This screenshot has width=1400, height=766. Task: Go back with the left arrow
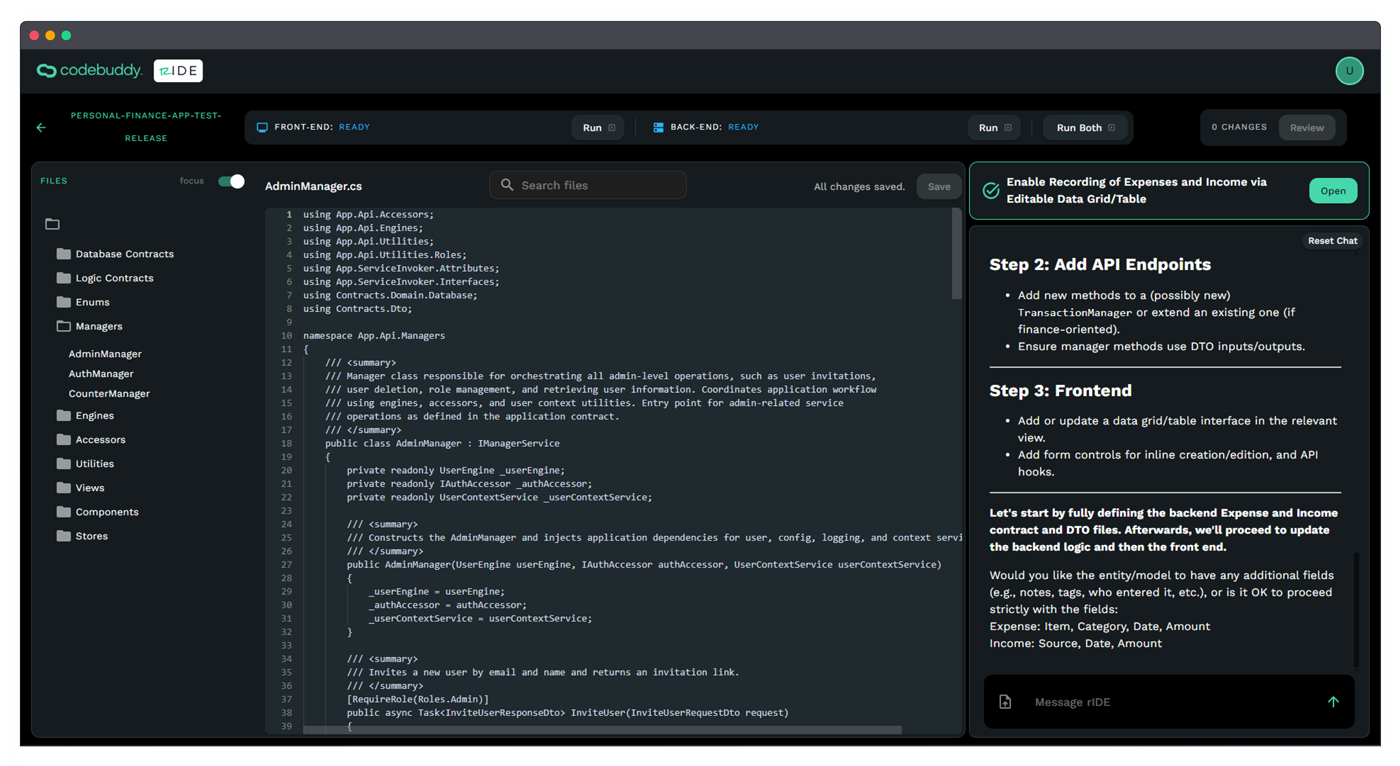[41, 128]
